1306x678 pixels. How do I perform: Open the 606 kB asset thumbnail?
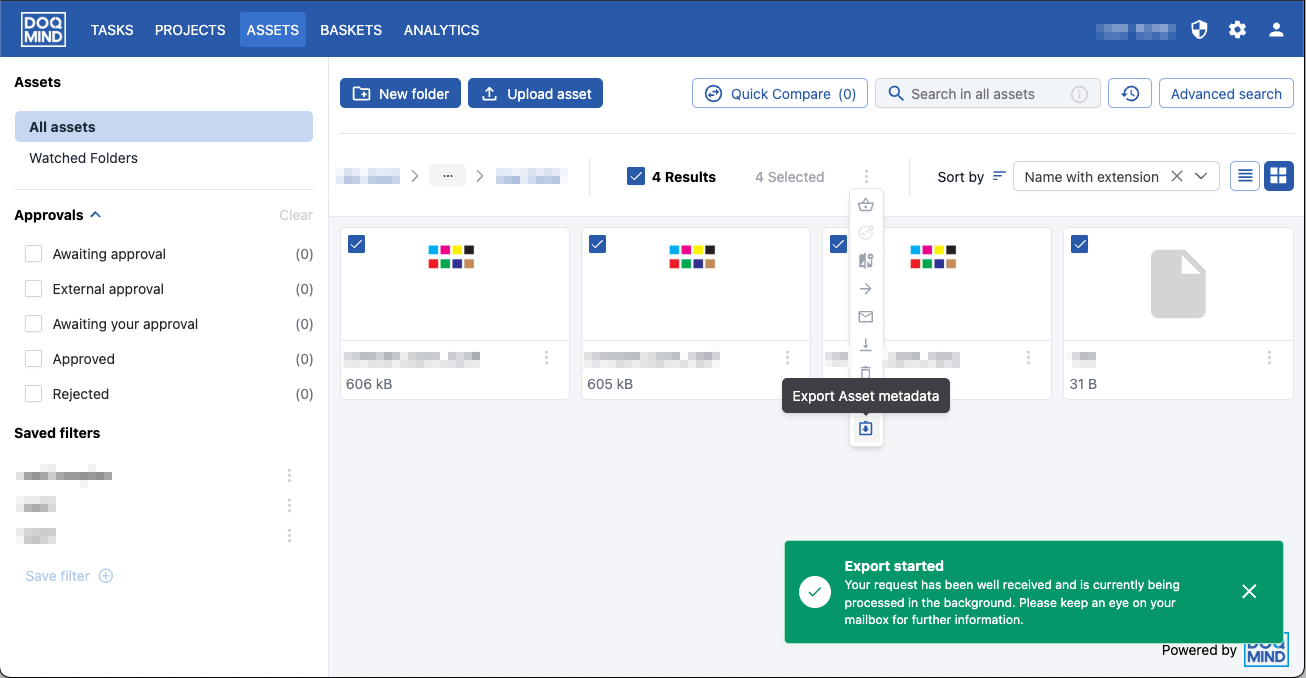(455, 284)
